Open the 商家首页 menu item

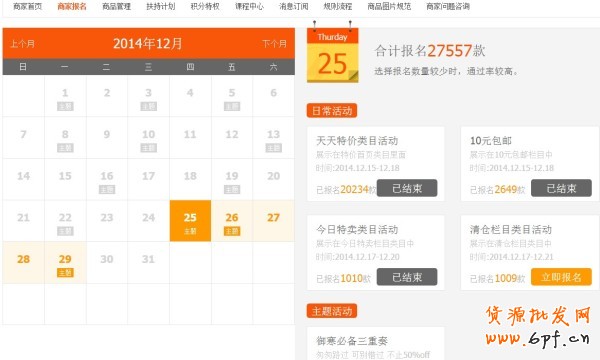28,7
